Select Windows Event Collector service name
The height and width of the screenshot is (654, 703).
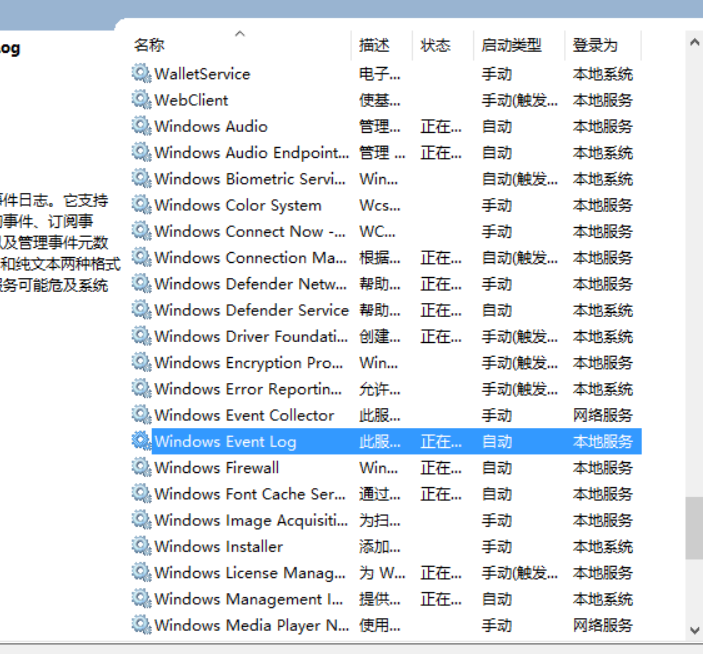pos(244,415)
